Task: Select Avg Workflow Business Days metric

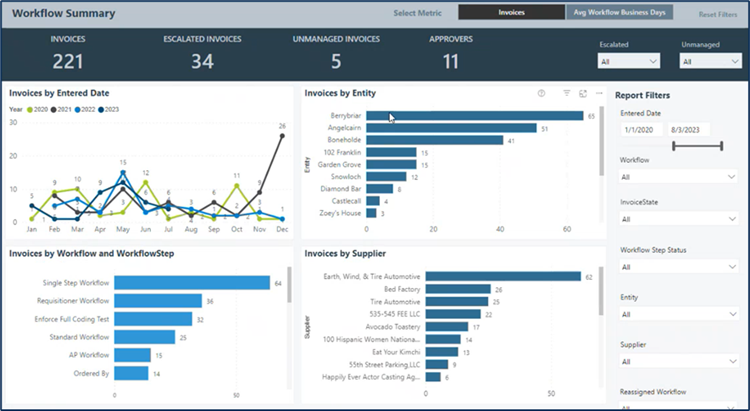Action: coord(619,12)
